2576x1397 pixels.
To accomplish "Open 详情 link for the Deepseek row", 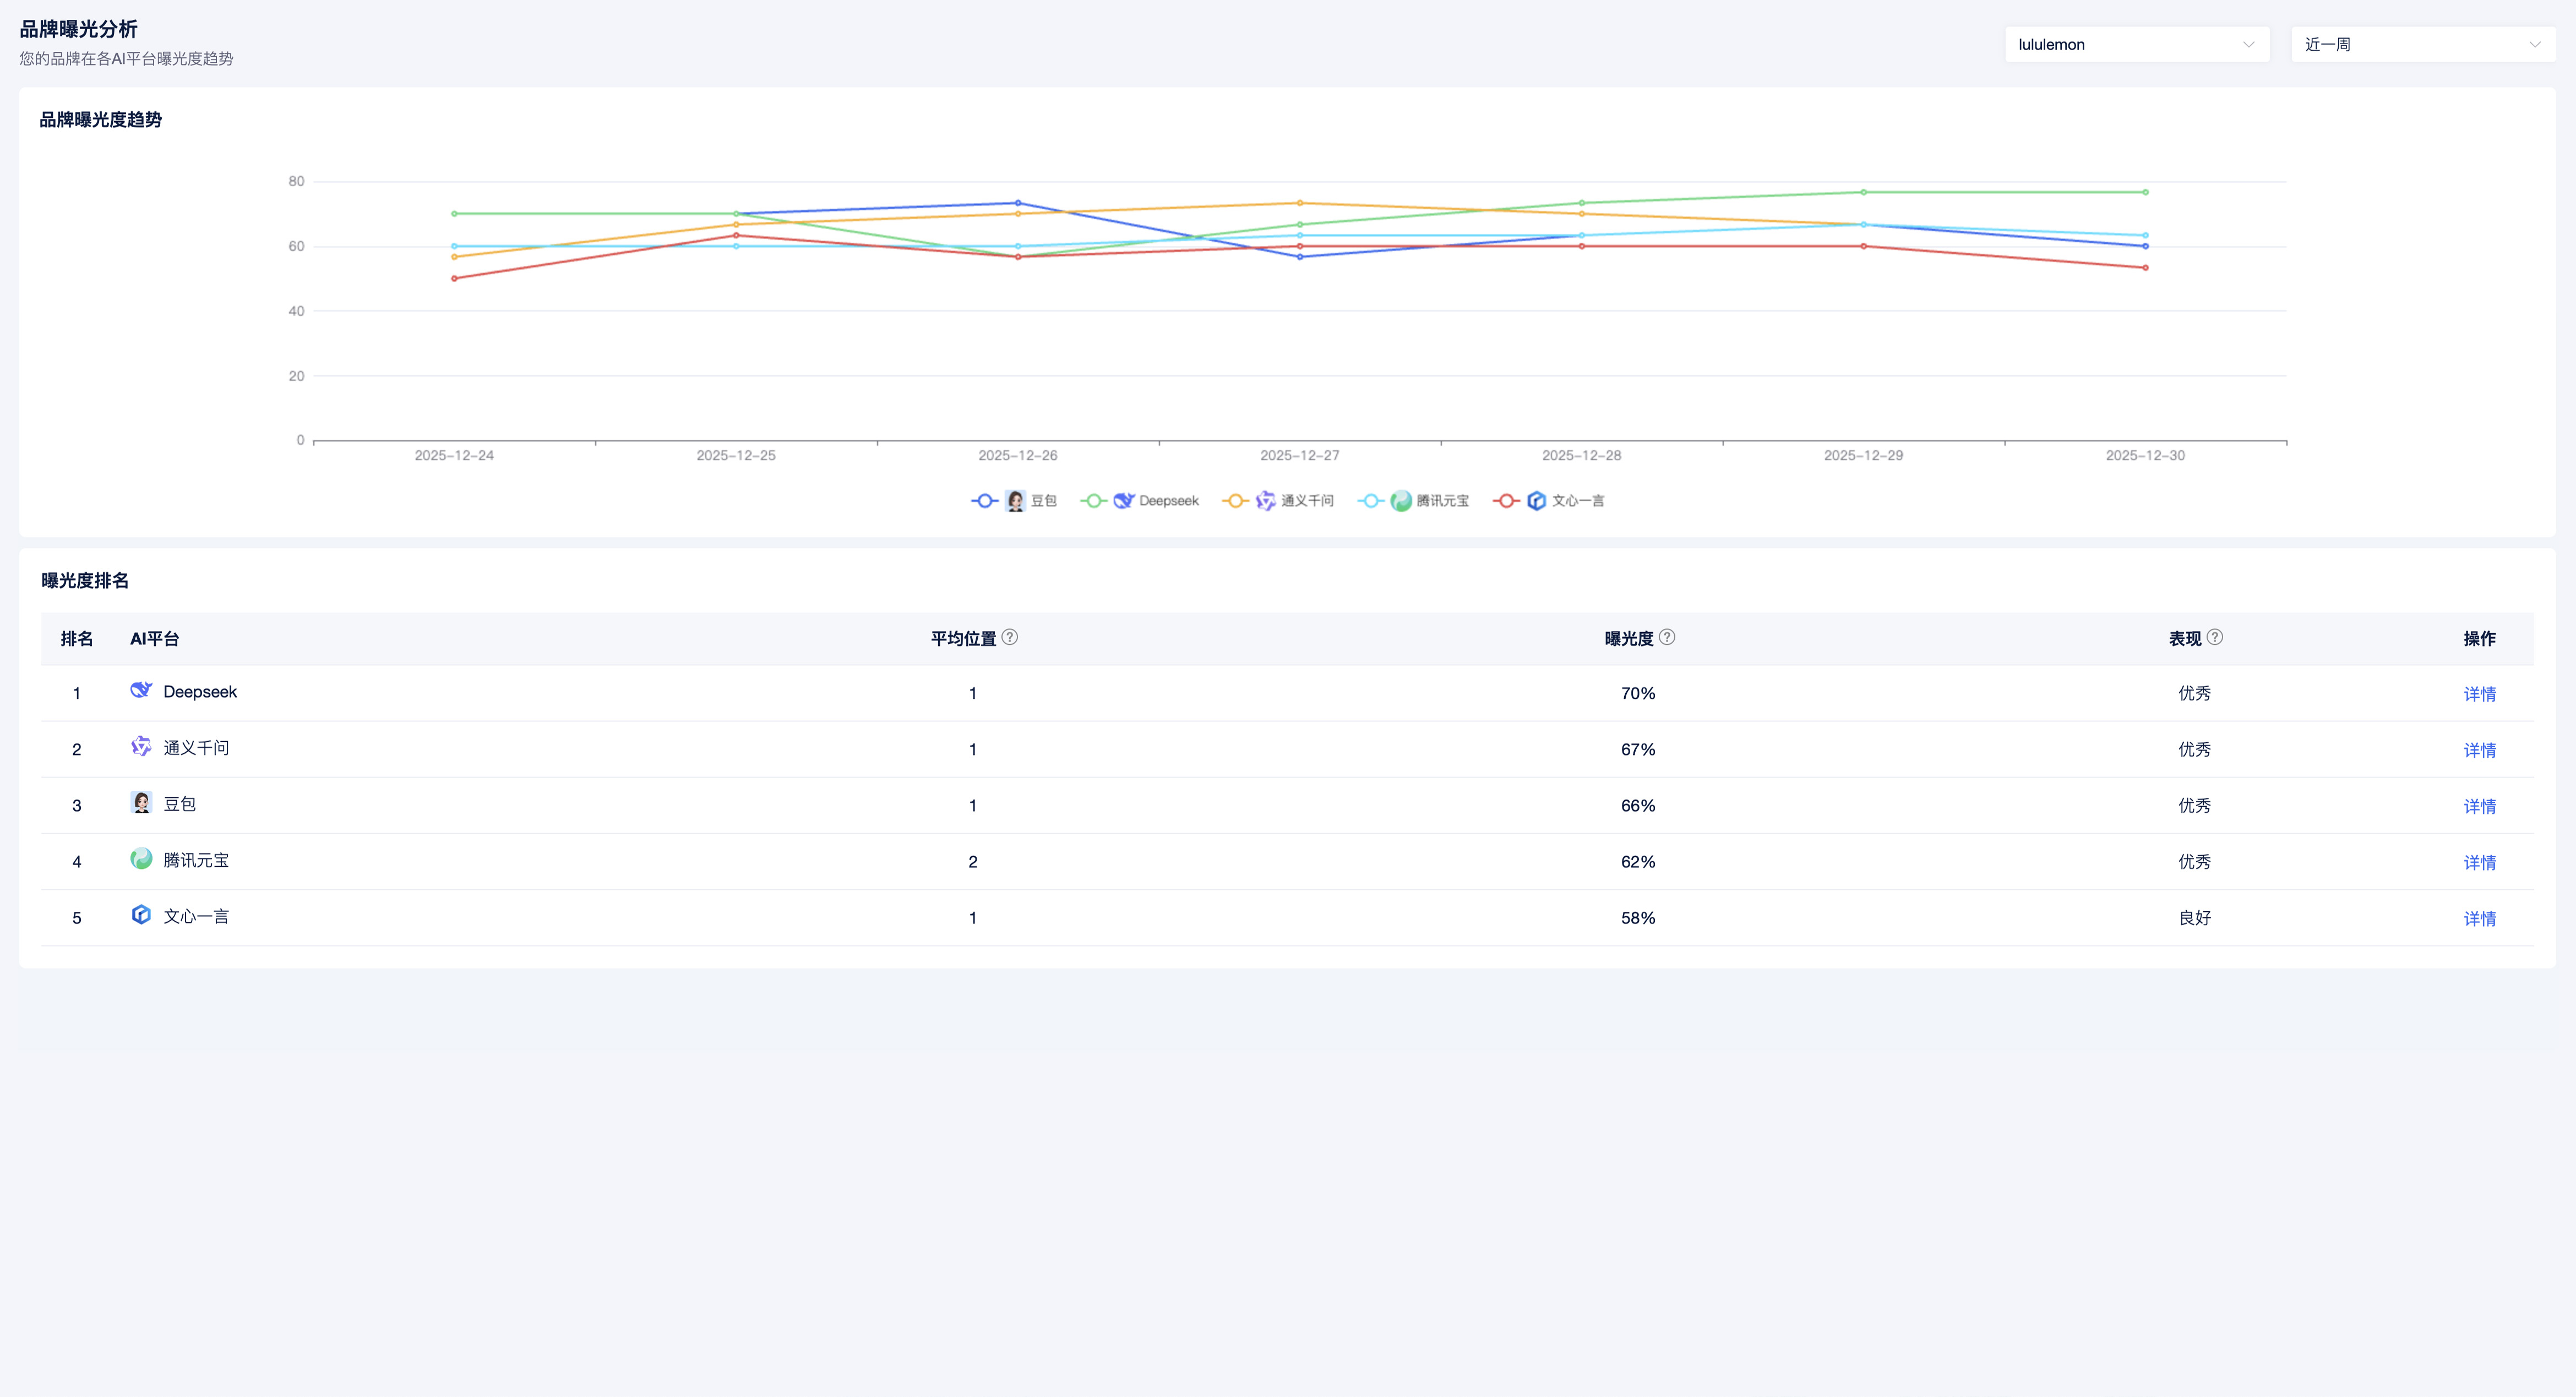I will 2479,694.
